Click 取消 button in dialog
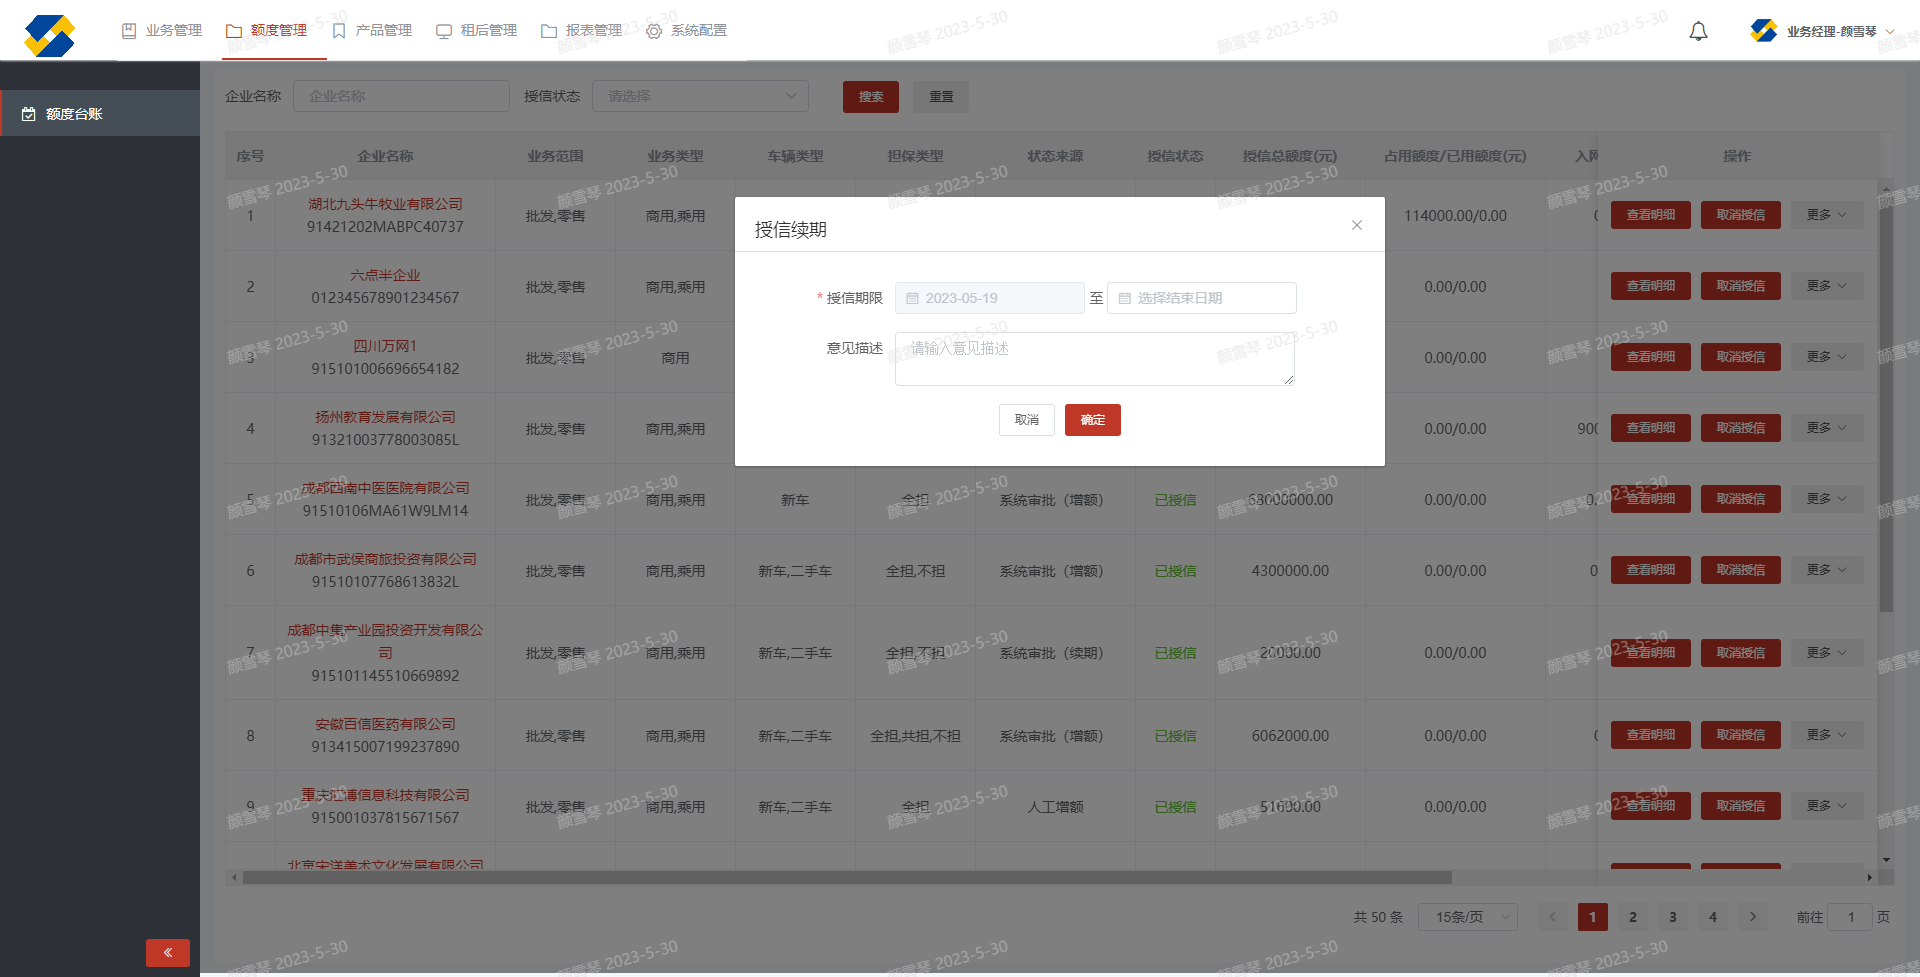 click(x=1026, y=420)
